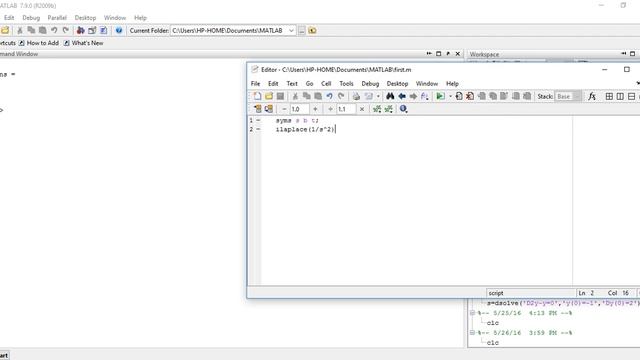Redo the last edit in the Editor toolbar
This screenshot has height=360, width=640.
click(341, 96)
